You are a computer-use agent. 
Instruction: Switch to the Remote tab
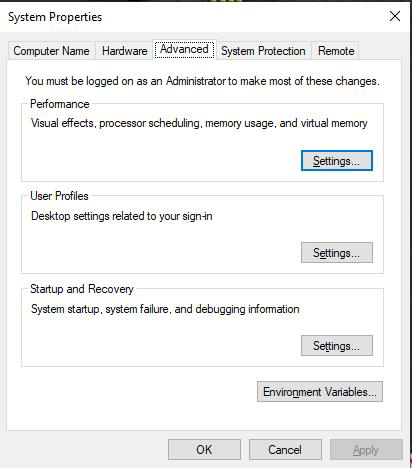click(336, 51)
